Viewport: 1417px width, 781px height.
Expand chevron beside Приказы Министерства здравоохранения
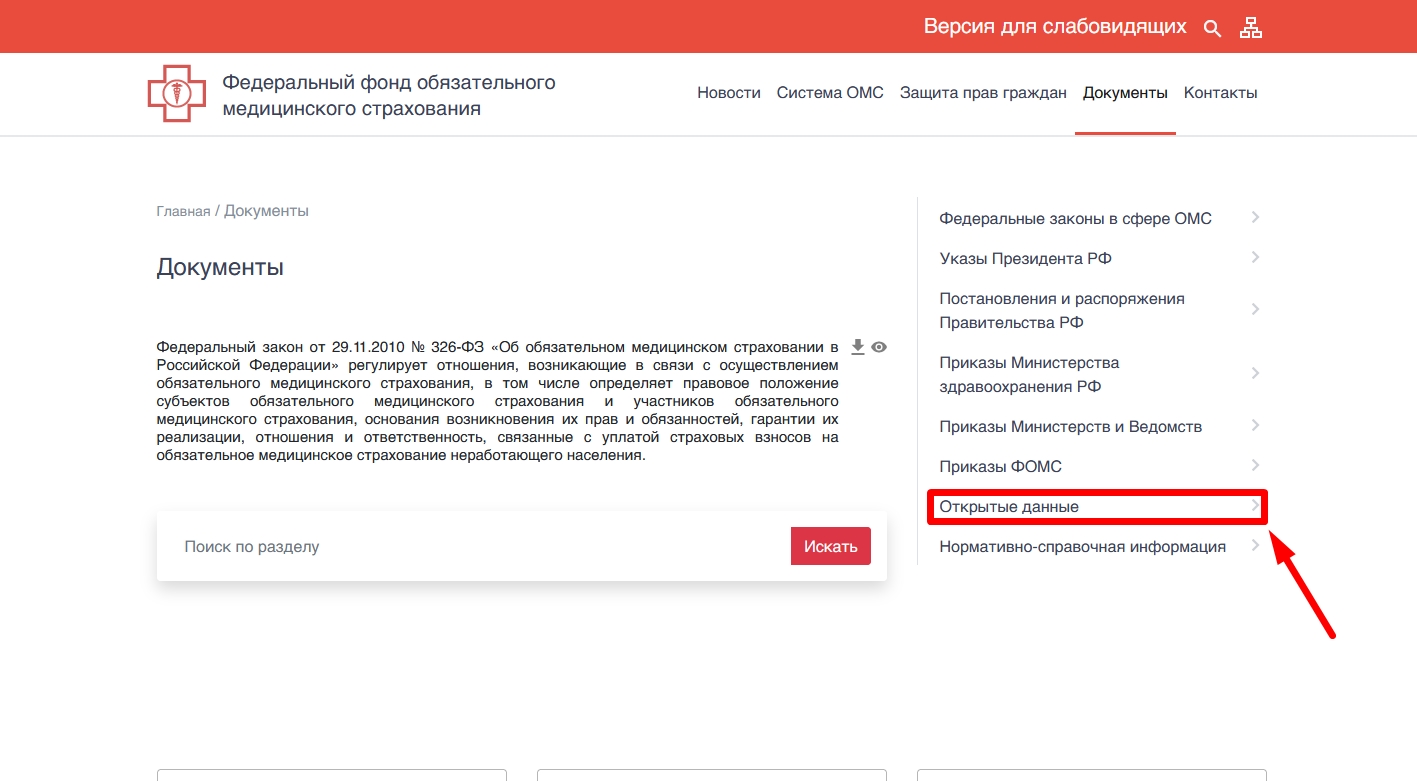(x=1255, y=373)
